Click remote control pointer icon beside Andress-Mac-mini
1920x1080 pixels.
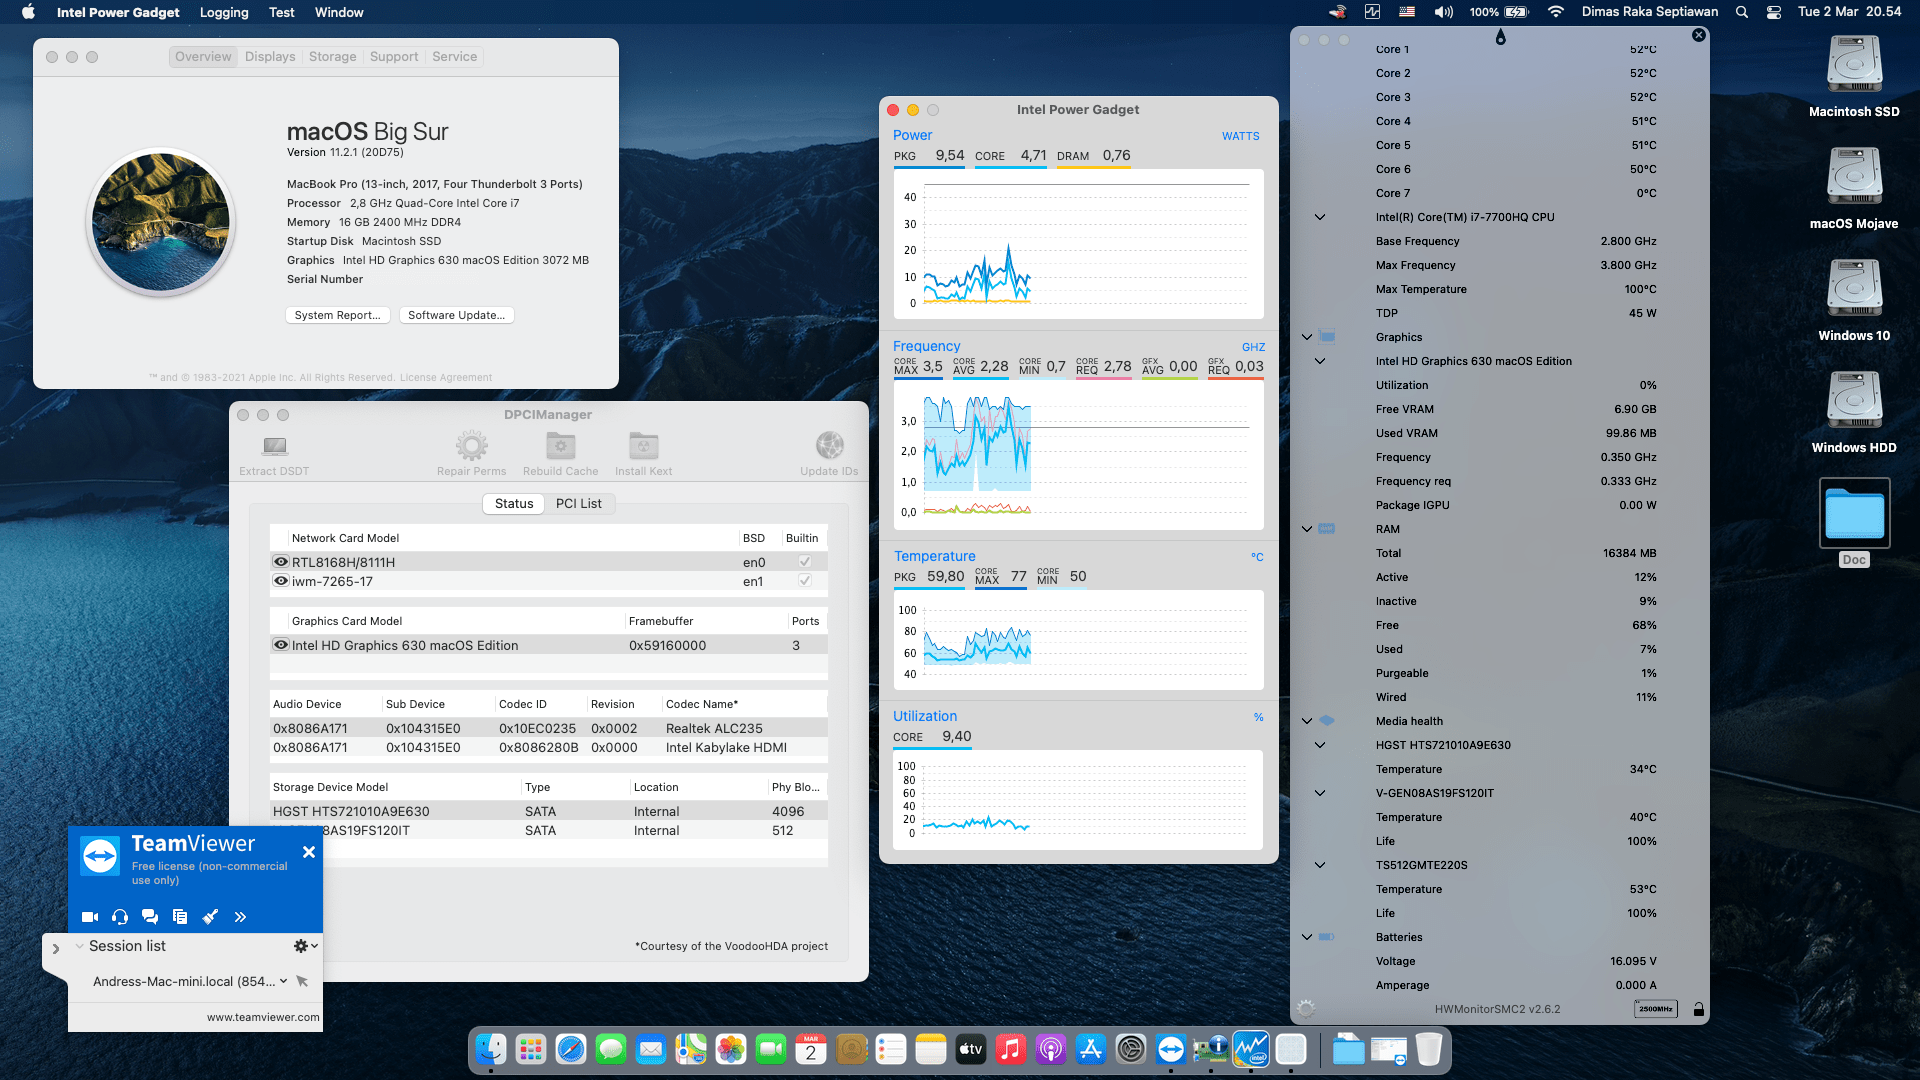(x=302, y=981)
